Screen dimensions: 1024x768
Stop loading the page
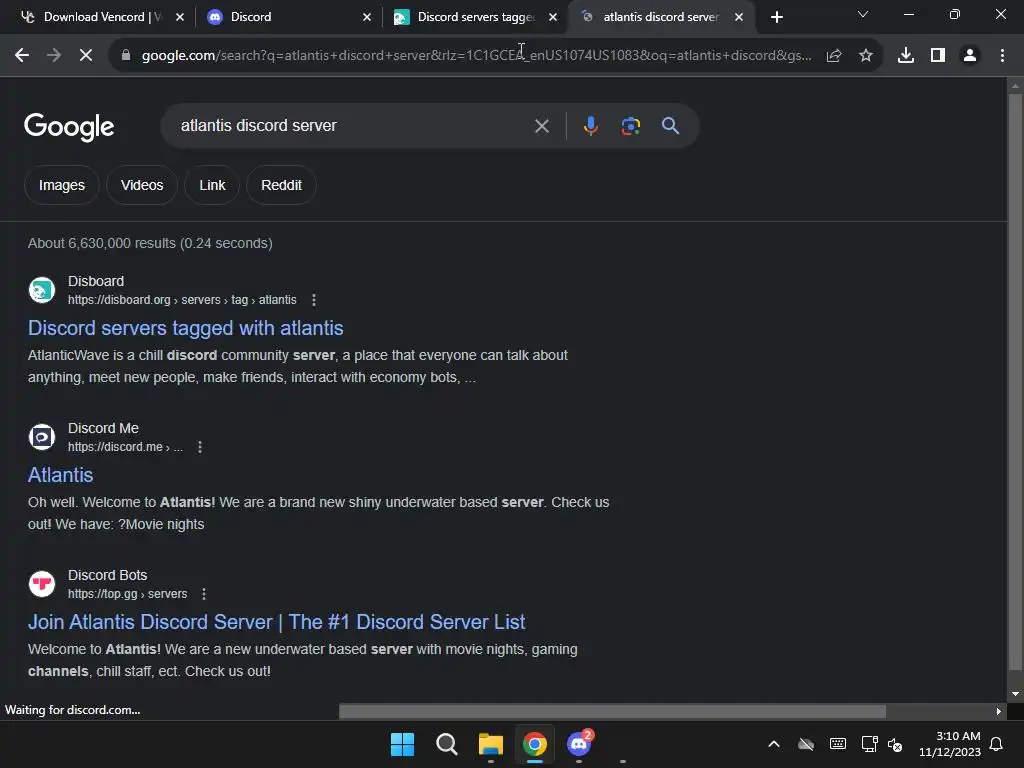[86, 56]
